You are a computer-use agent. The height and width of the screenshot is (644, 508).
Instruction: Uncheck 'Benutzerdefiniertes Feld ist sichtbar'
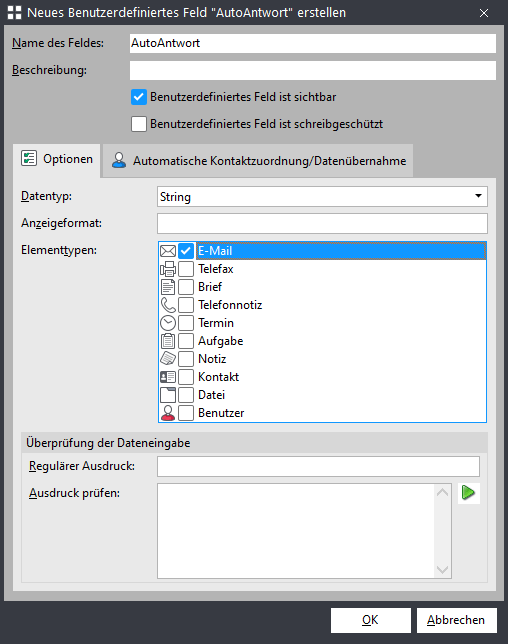139,97
